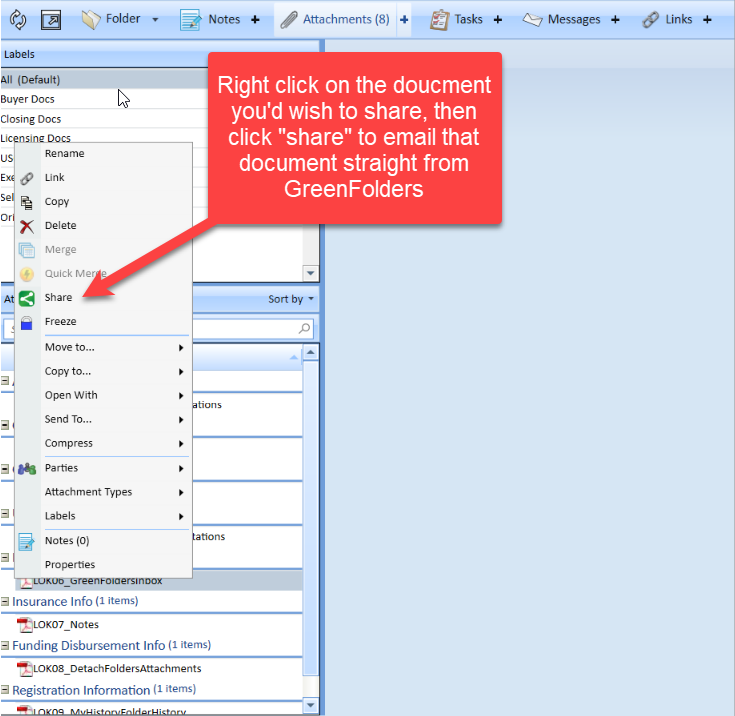The height and width of the screenshot is (716, 735).
Task: Select the LOK07_Notes attachment
Action: (x=66, y=624)
